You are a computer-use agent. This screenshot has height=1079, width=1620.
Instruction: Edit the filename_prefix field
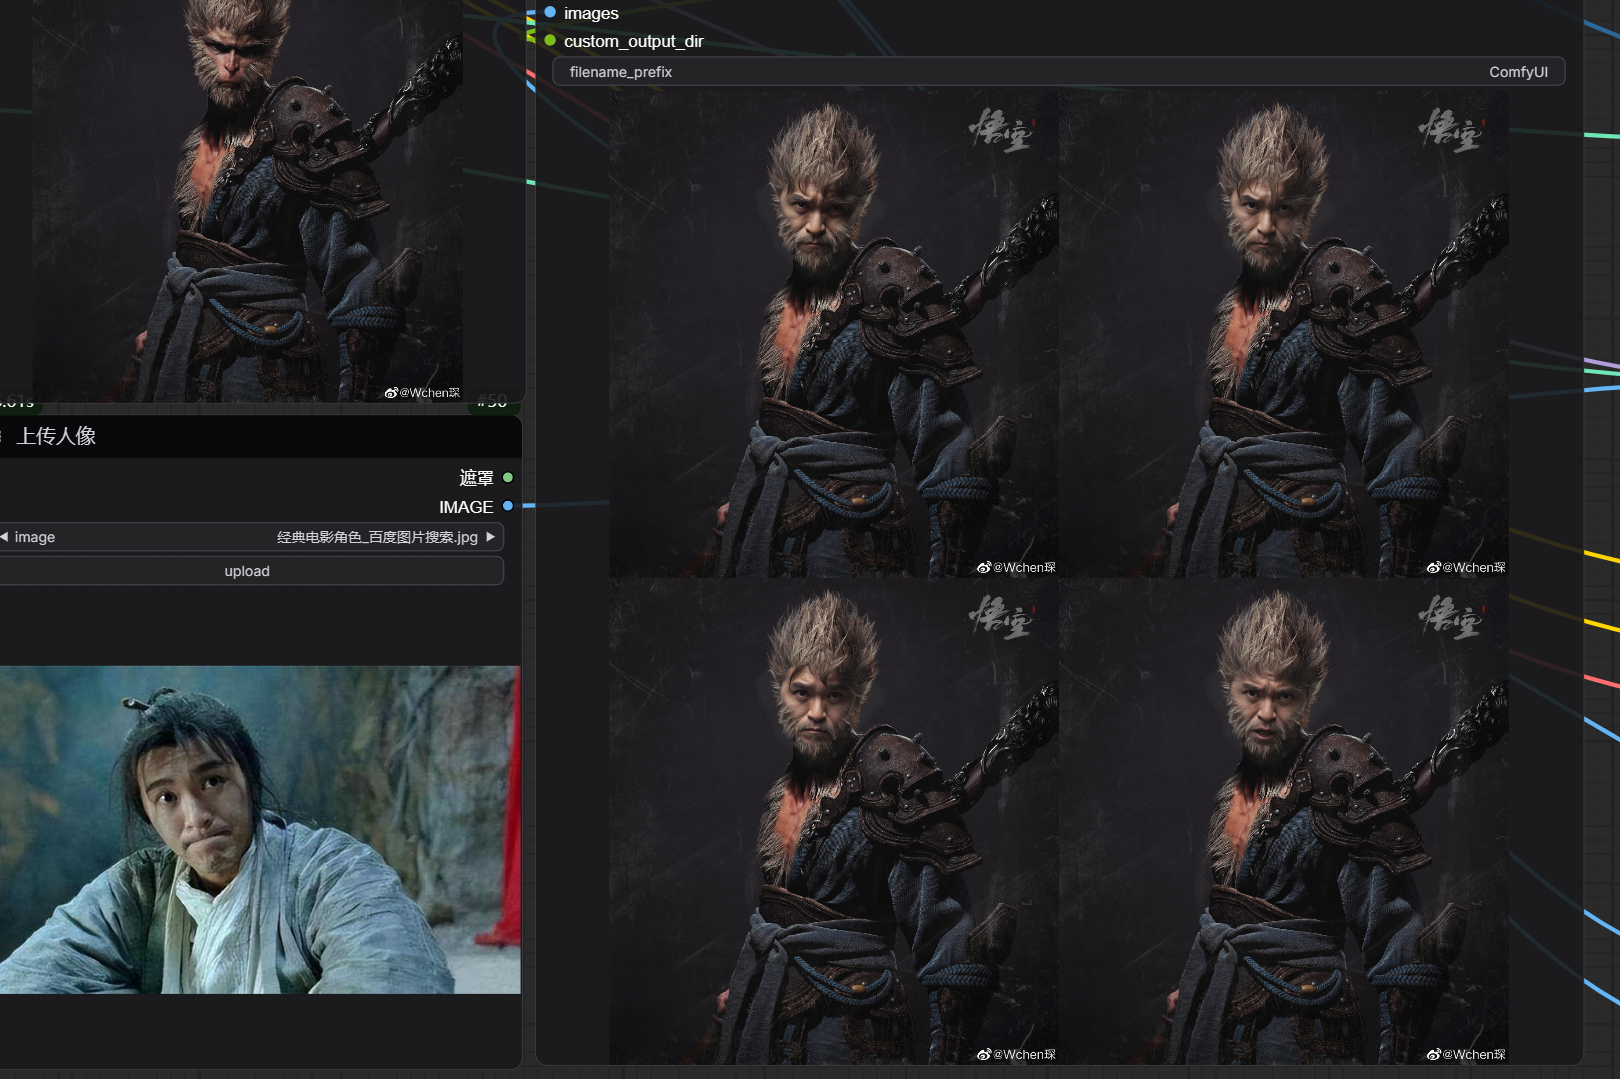1058,72
